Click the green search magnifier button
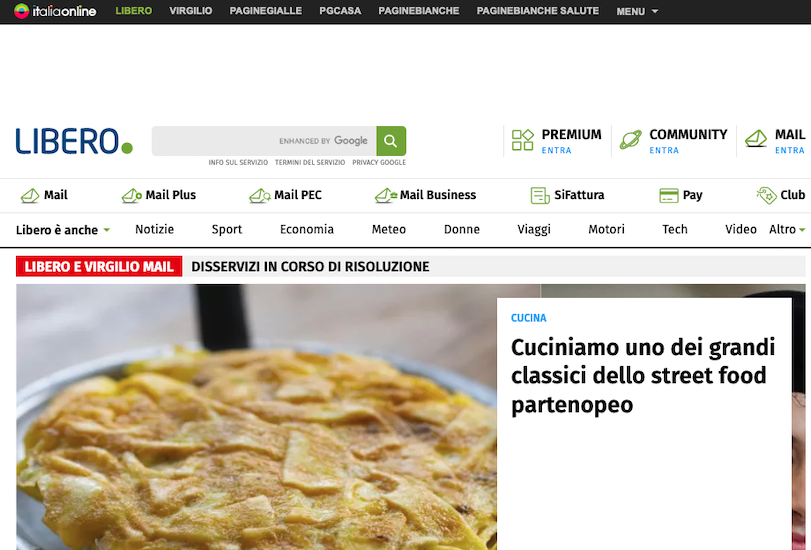This screenshot has width=811, height=550. (x=391, y=141)
